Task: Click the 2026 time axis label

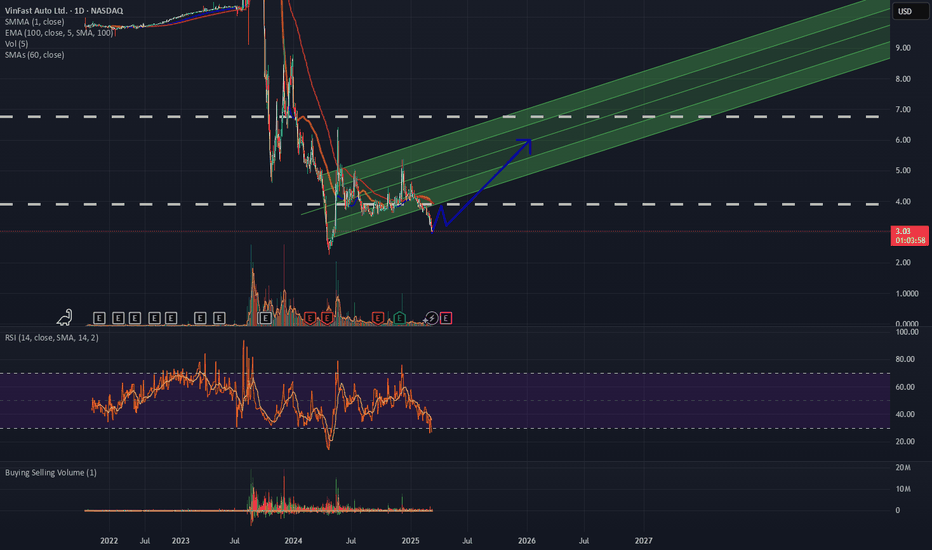Action: click(527, 541)
